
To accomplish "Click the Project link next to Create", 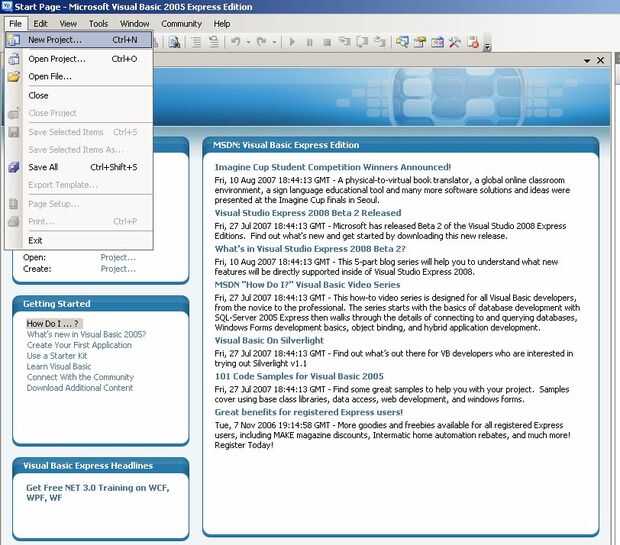I will tap(118, 269).
